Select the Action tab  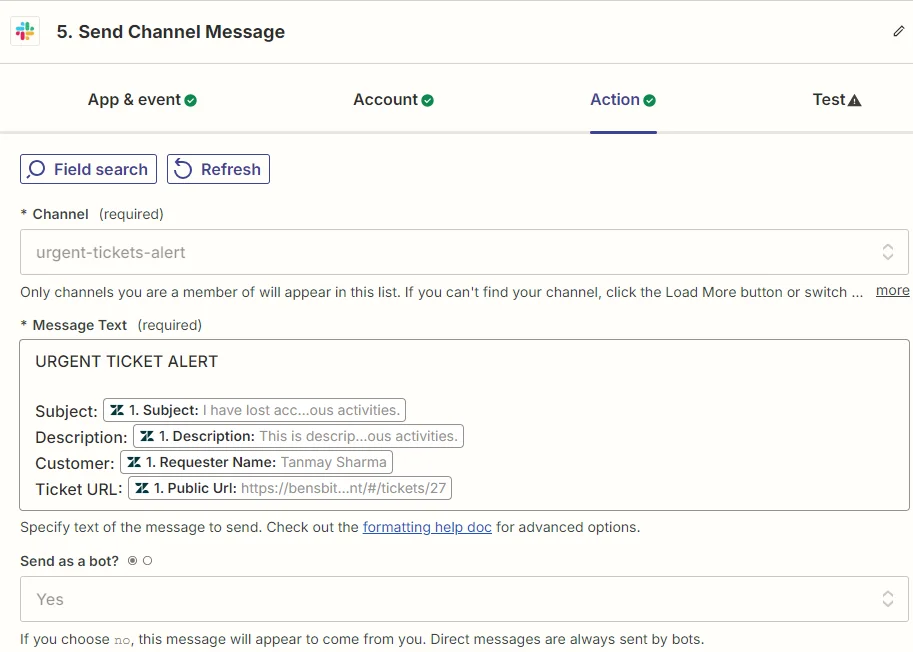tap(623, 100)
